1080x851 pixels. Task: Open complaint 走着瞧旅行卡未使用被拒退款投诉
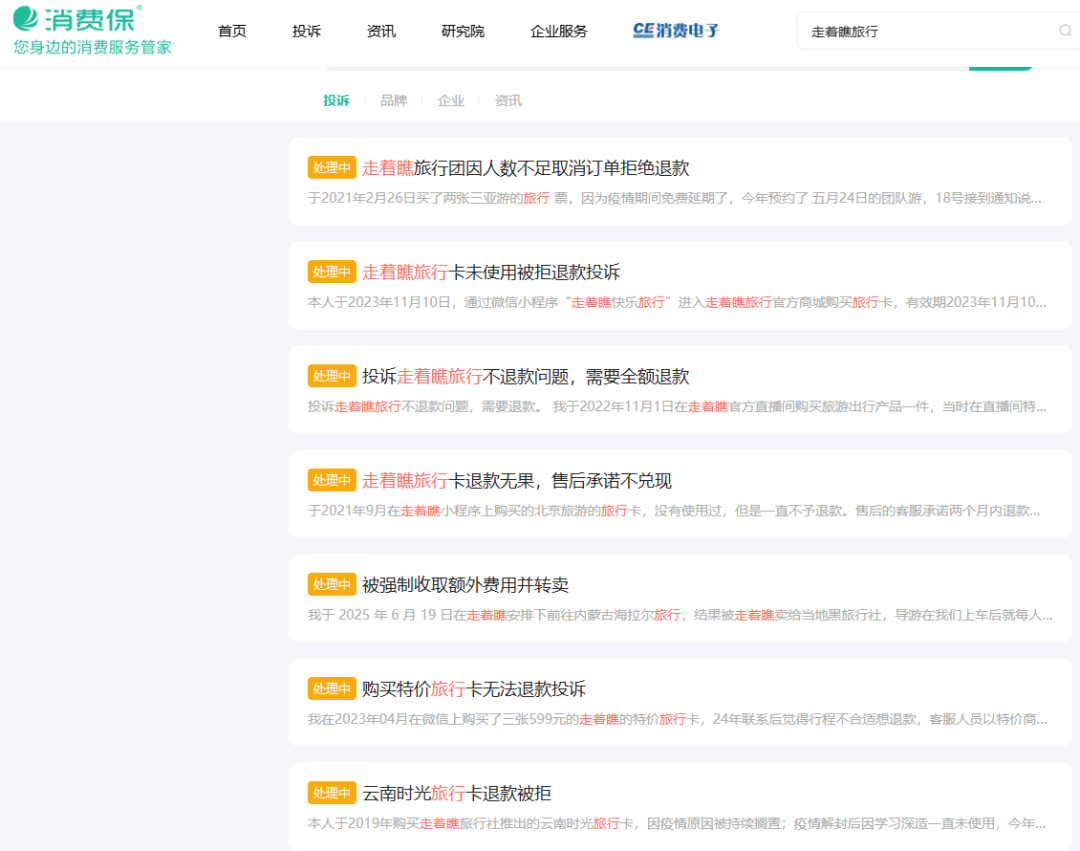(491, 272)
